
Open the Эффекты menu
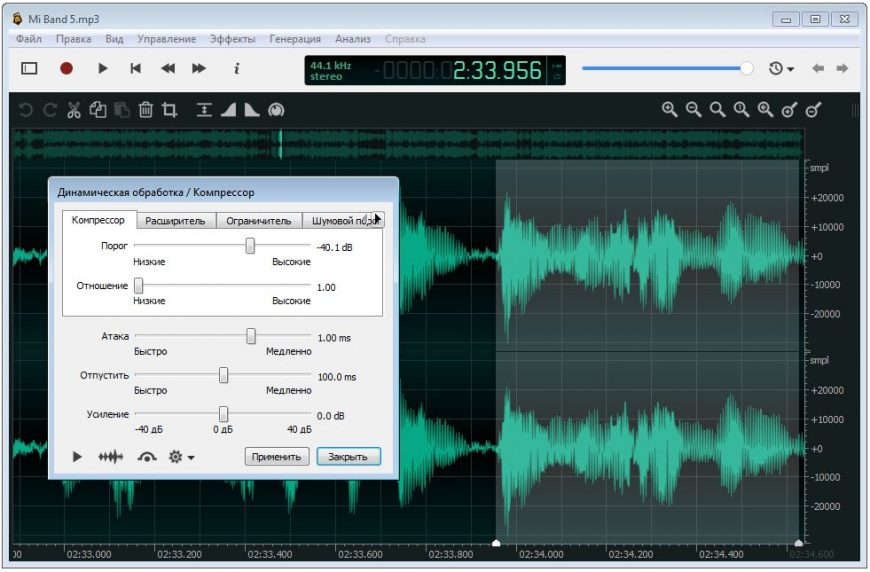click(232, 39)
